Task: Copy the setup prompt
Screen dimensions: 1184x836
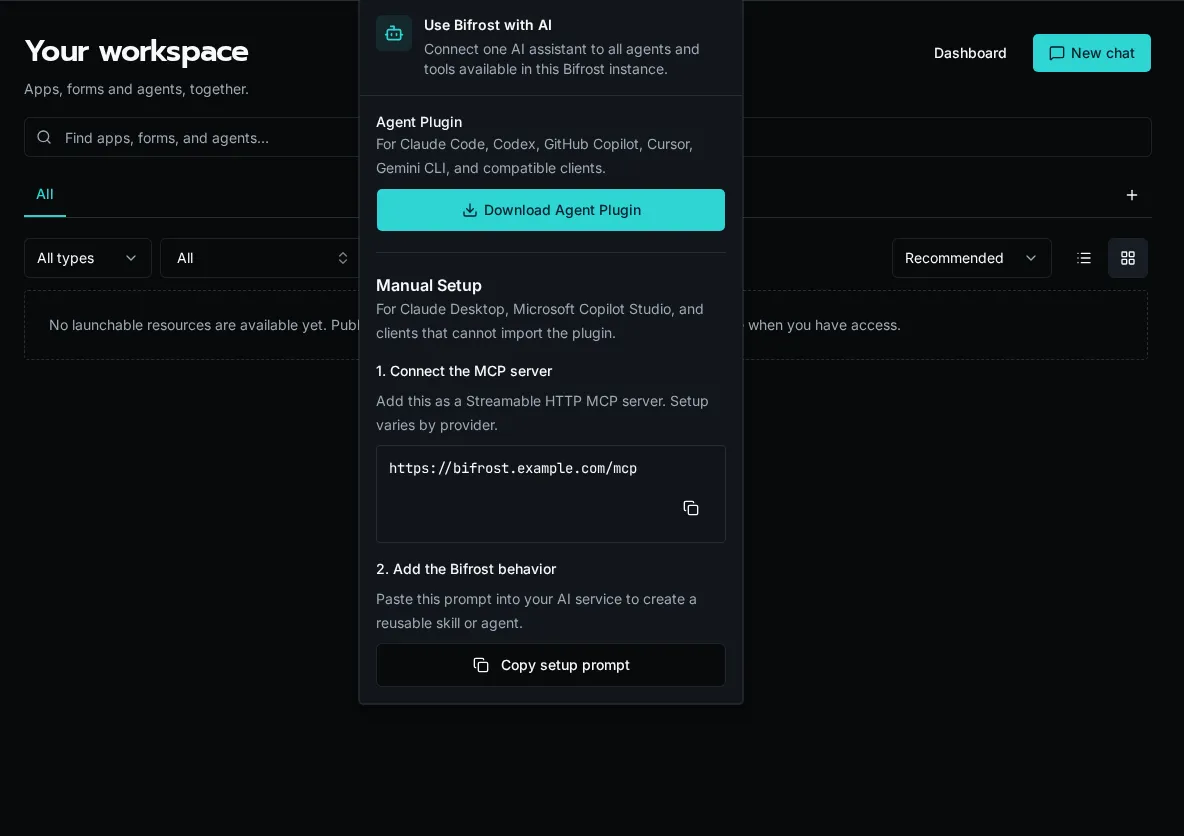Action: coord(550,665)
